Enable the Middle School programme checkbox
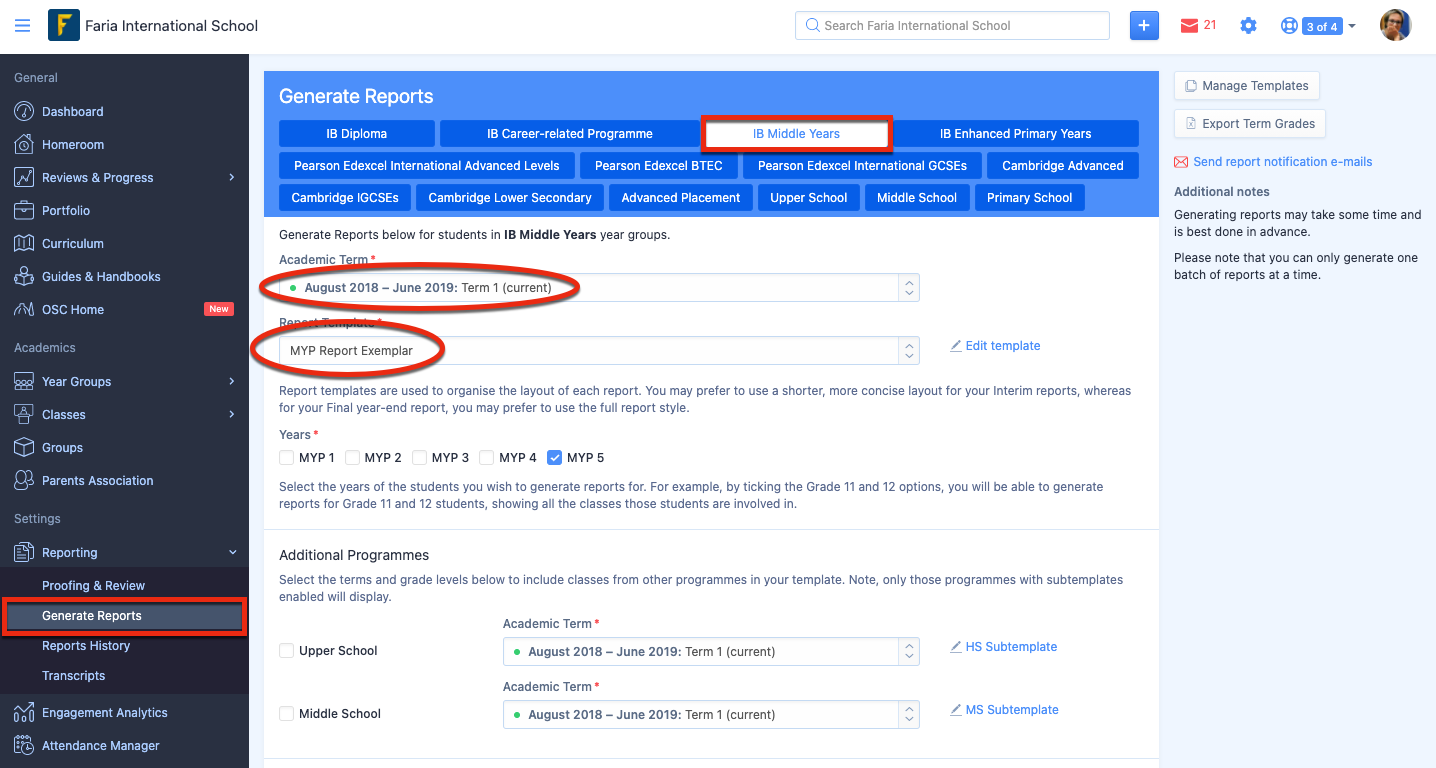 [x=287, y=714]
